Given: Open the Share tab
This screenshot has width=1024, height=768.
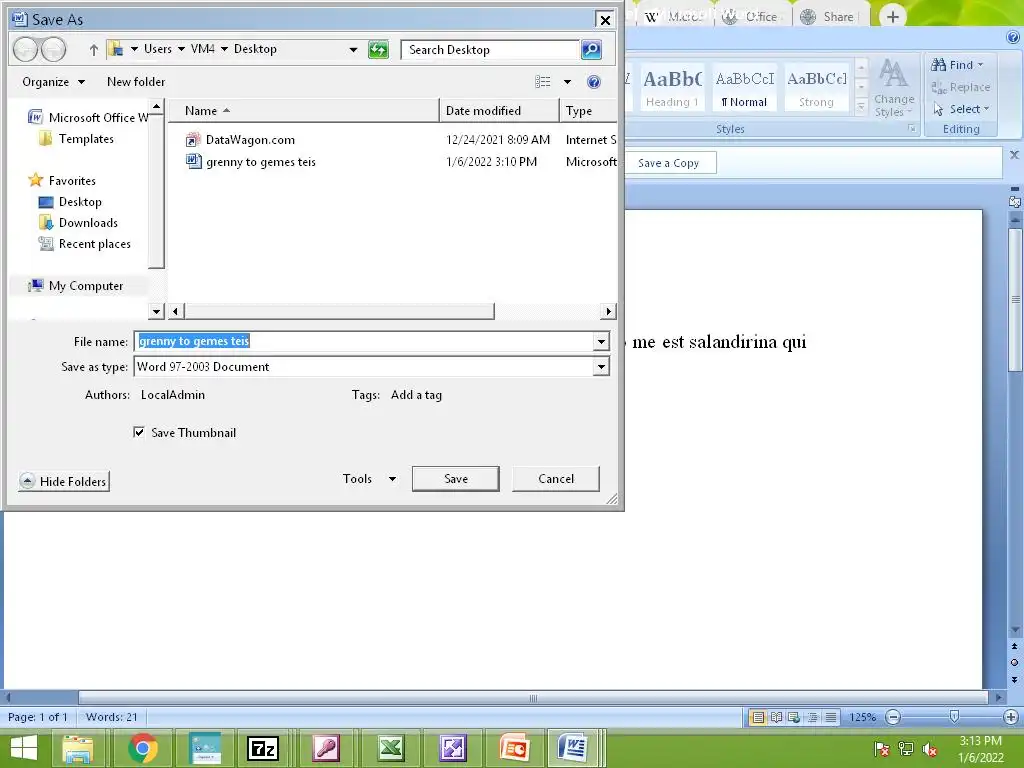Looking at the screenshot, I should pyautogui.click(x=829, y=17).
